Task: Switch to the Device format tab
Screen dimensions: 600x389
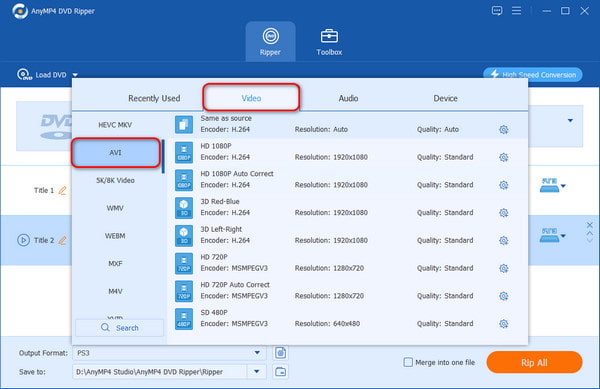Action: [445, 98]
